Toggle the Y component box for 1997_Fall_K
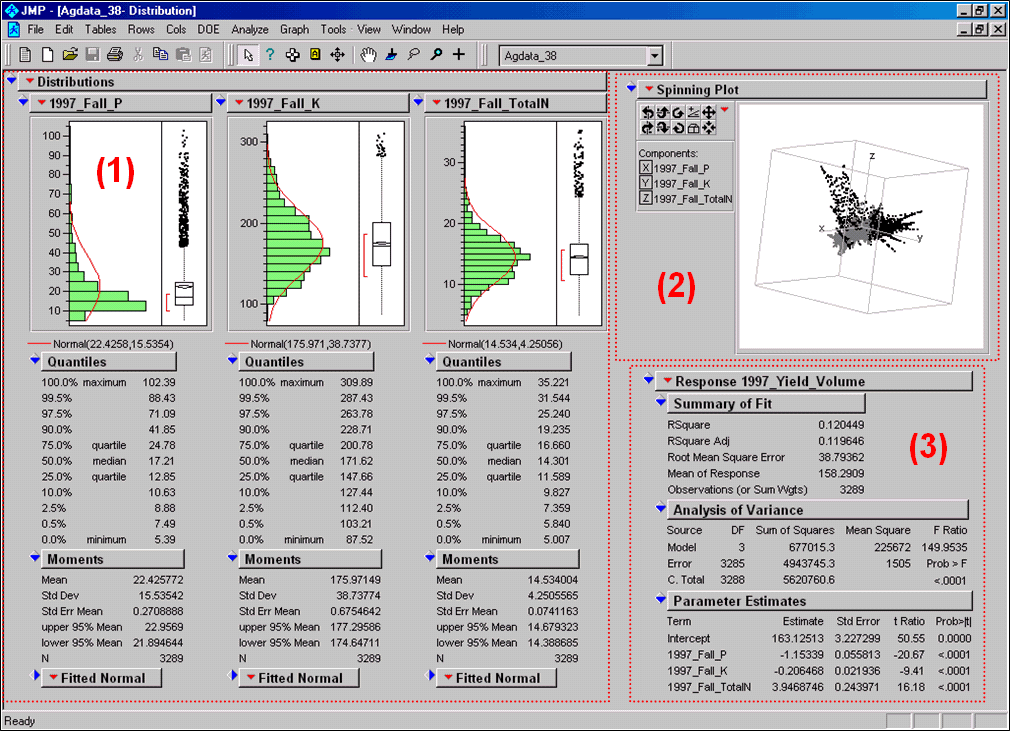The height and width of the screenshot is (731, 1010). tap(645, 183)
